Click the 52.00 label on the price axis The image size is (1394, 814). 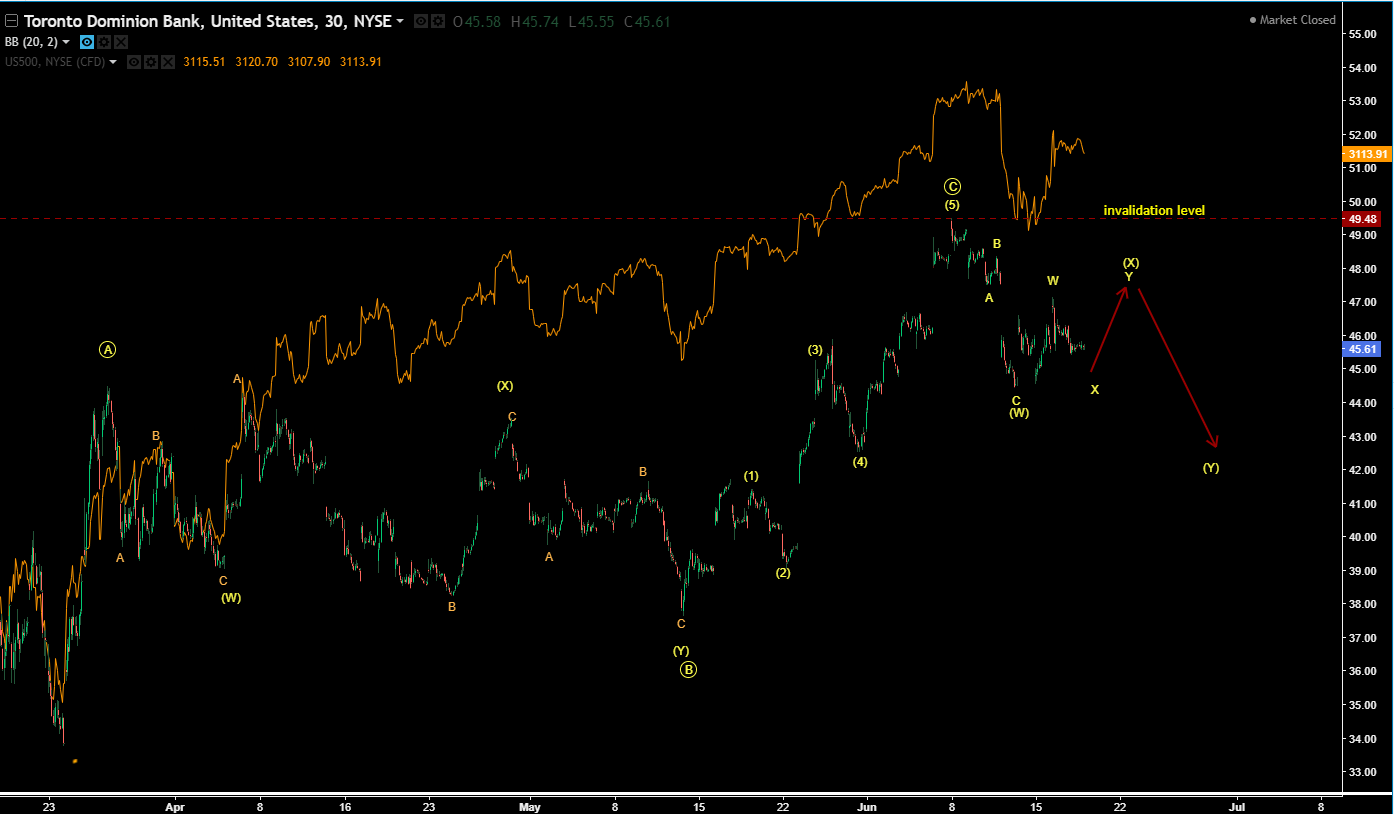click(x=1363, y=135)
